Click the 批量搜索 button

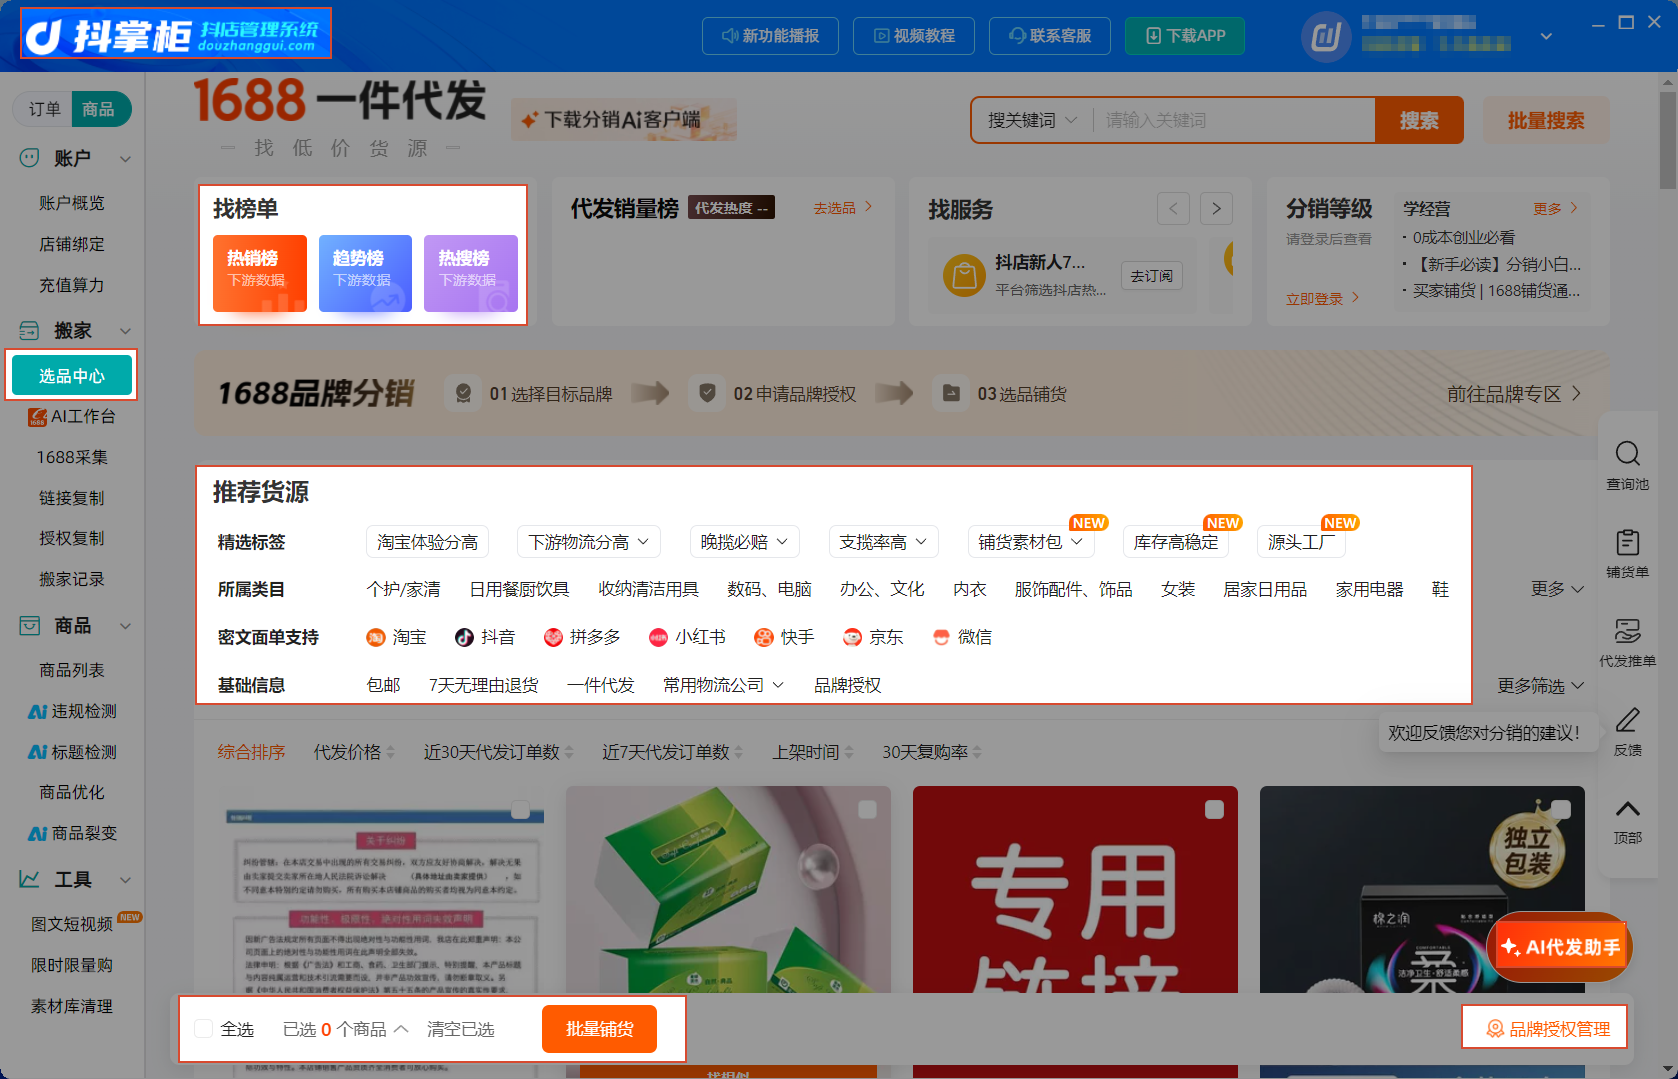click(1546, 120)
